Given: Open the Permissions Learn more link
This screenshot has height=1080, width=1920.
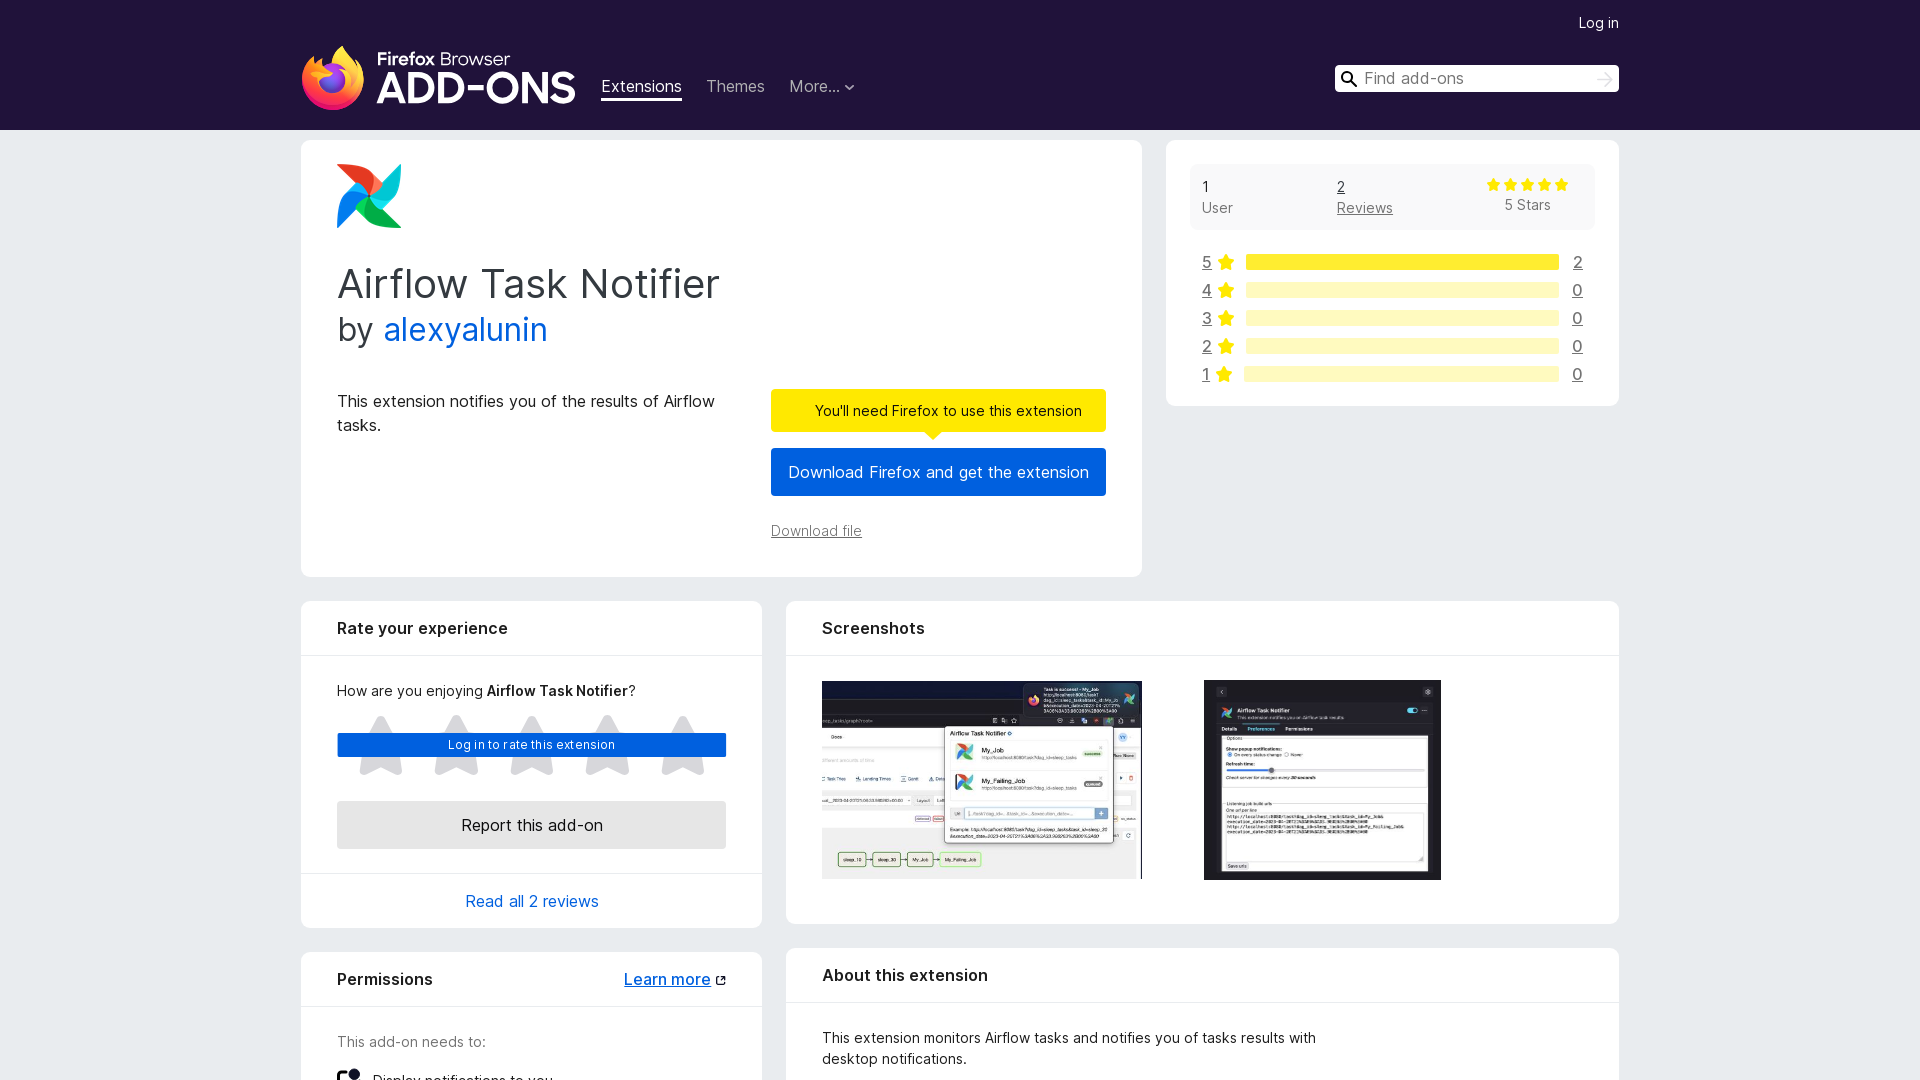Looking at the screenshot, I should [x=667, y=980].
